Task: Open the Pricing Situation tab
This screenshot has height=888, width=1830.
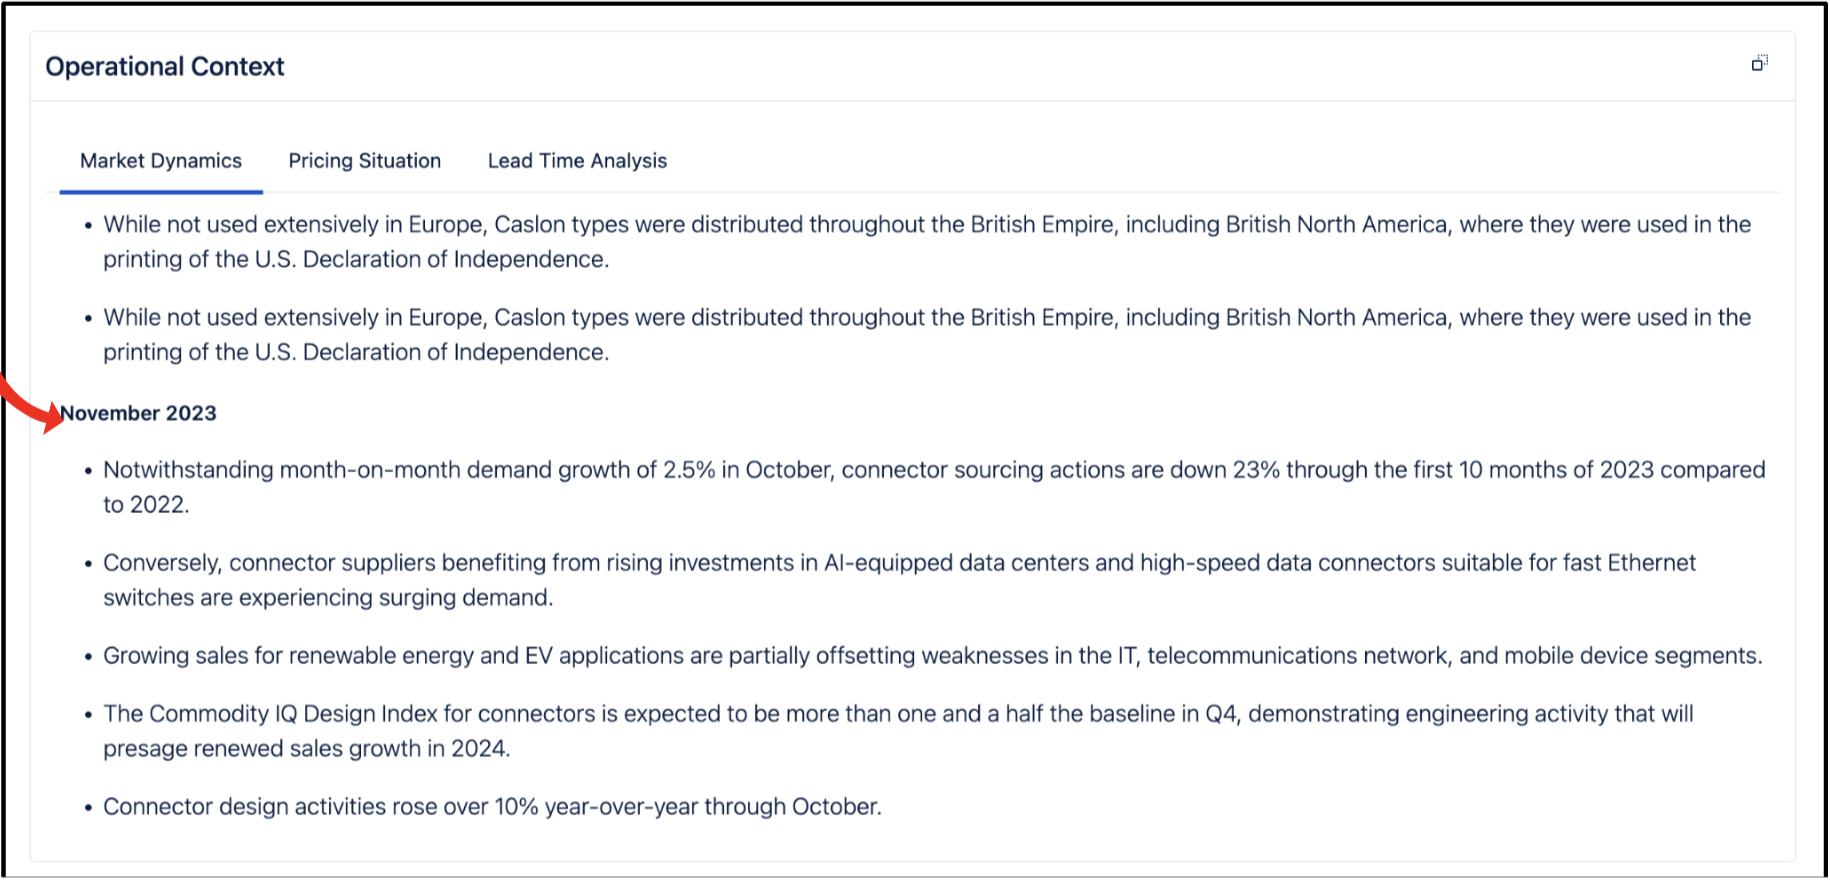Action: click(364, 161)
